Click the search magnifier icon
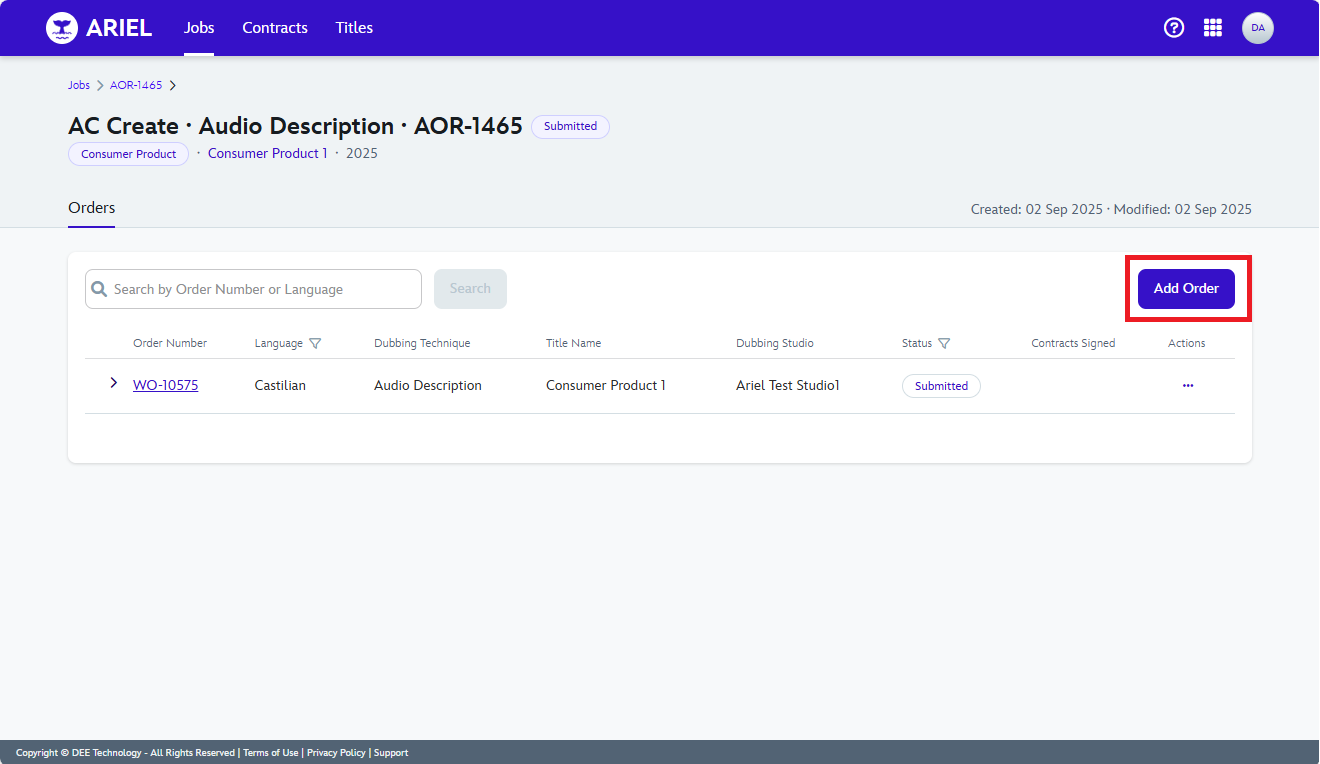Viewport: 1320px width, 764px height. coord(100,289)
